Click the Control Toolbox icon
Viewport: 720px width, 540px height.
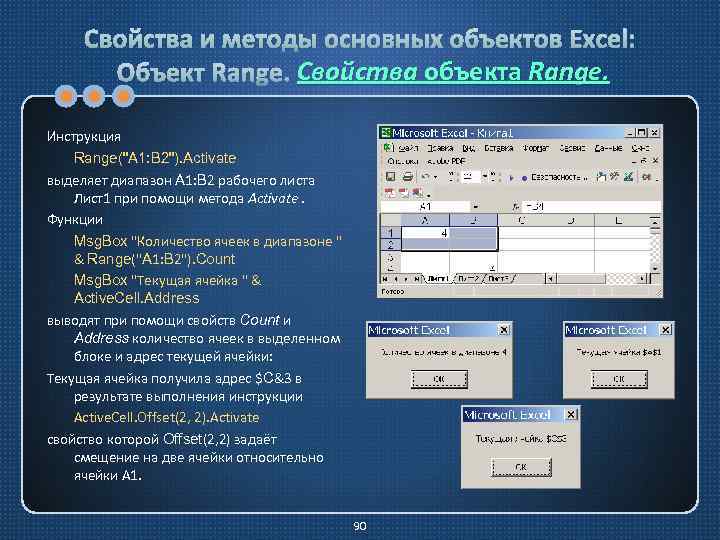tap(615, 177)
